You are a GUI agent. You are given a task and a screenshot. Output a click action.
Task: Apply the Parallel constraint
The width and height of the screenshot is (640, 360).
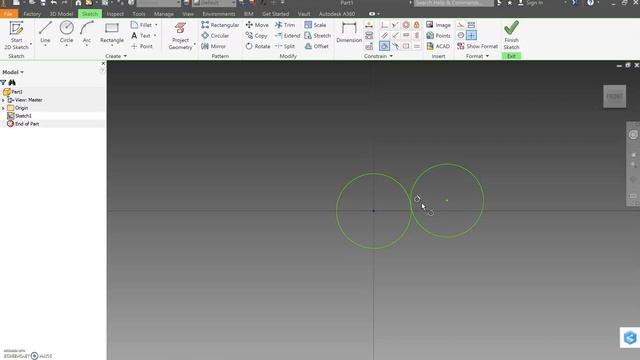click(x=384, y=35)
